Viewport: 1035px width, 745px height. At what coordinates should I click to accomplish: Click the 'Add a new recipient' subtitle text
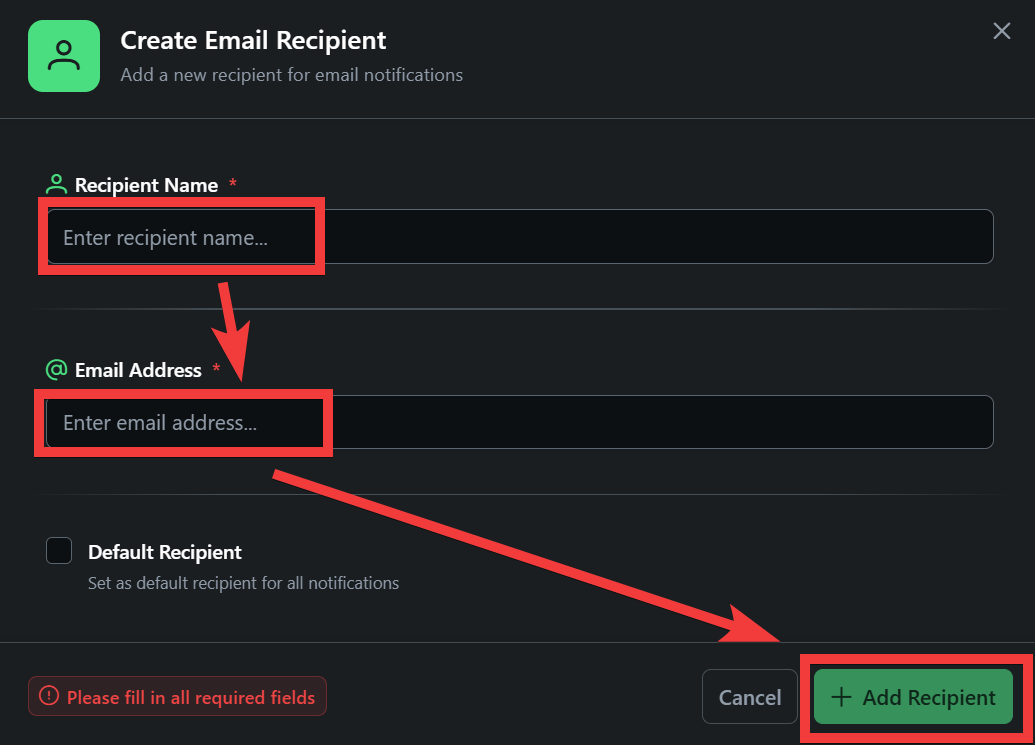[291, 75]
